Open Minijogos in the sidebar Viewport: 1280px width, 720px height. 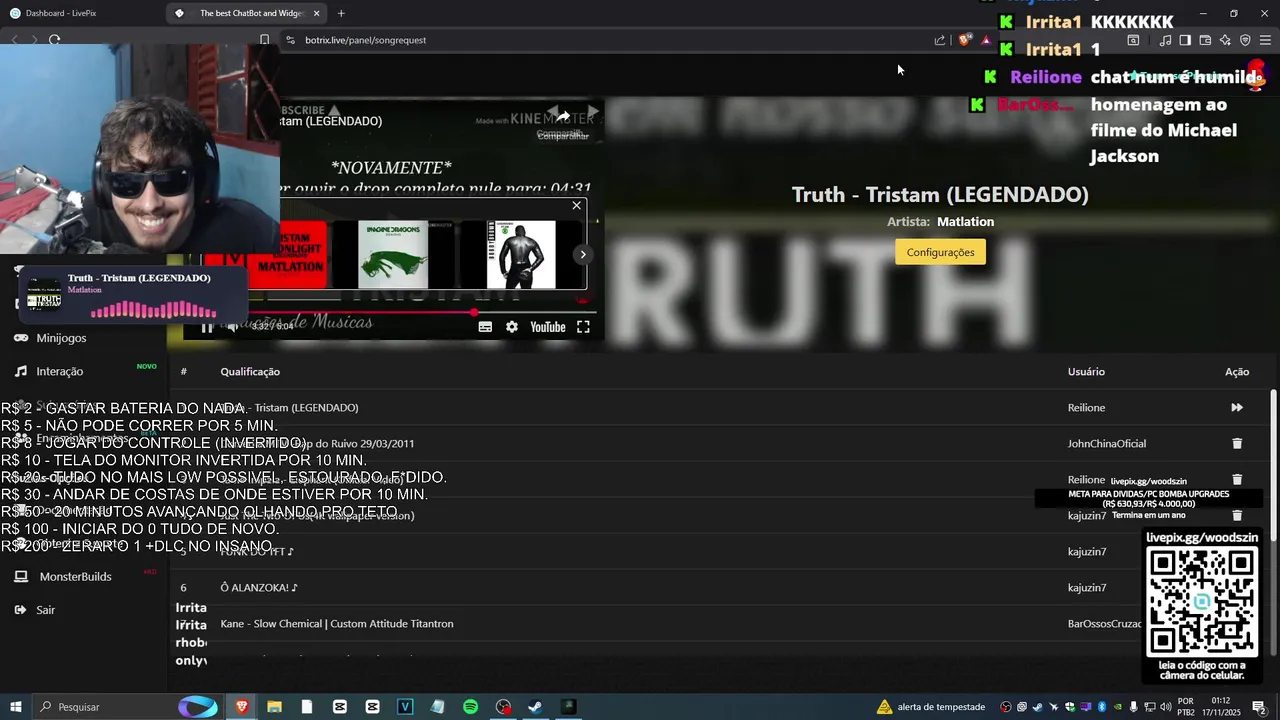[61, 338]
